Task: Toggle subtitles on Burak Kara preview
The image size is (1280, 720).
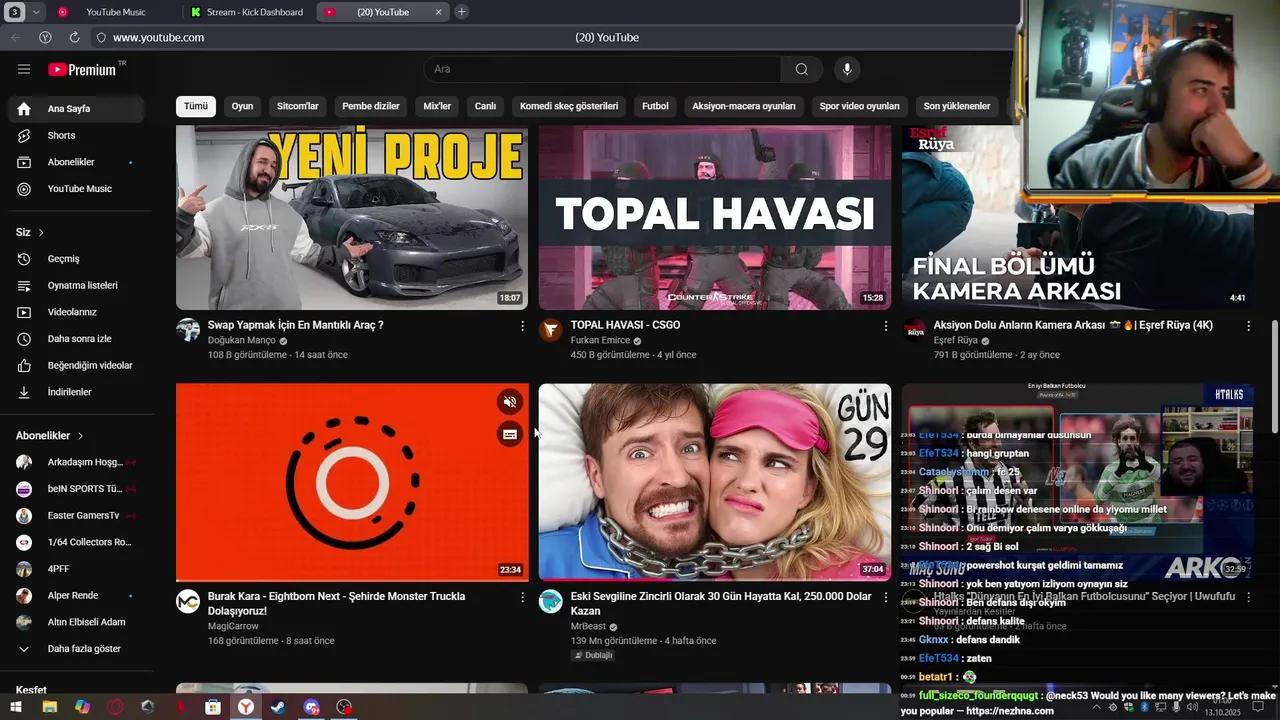Action: 510,434
